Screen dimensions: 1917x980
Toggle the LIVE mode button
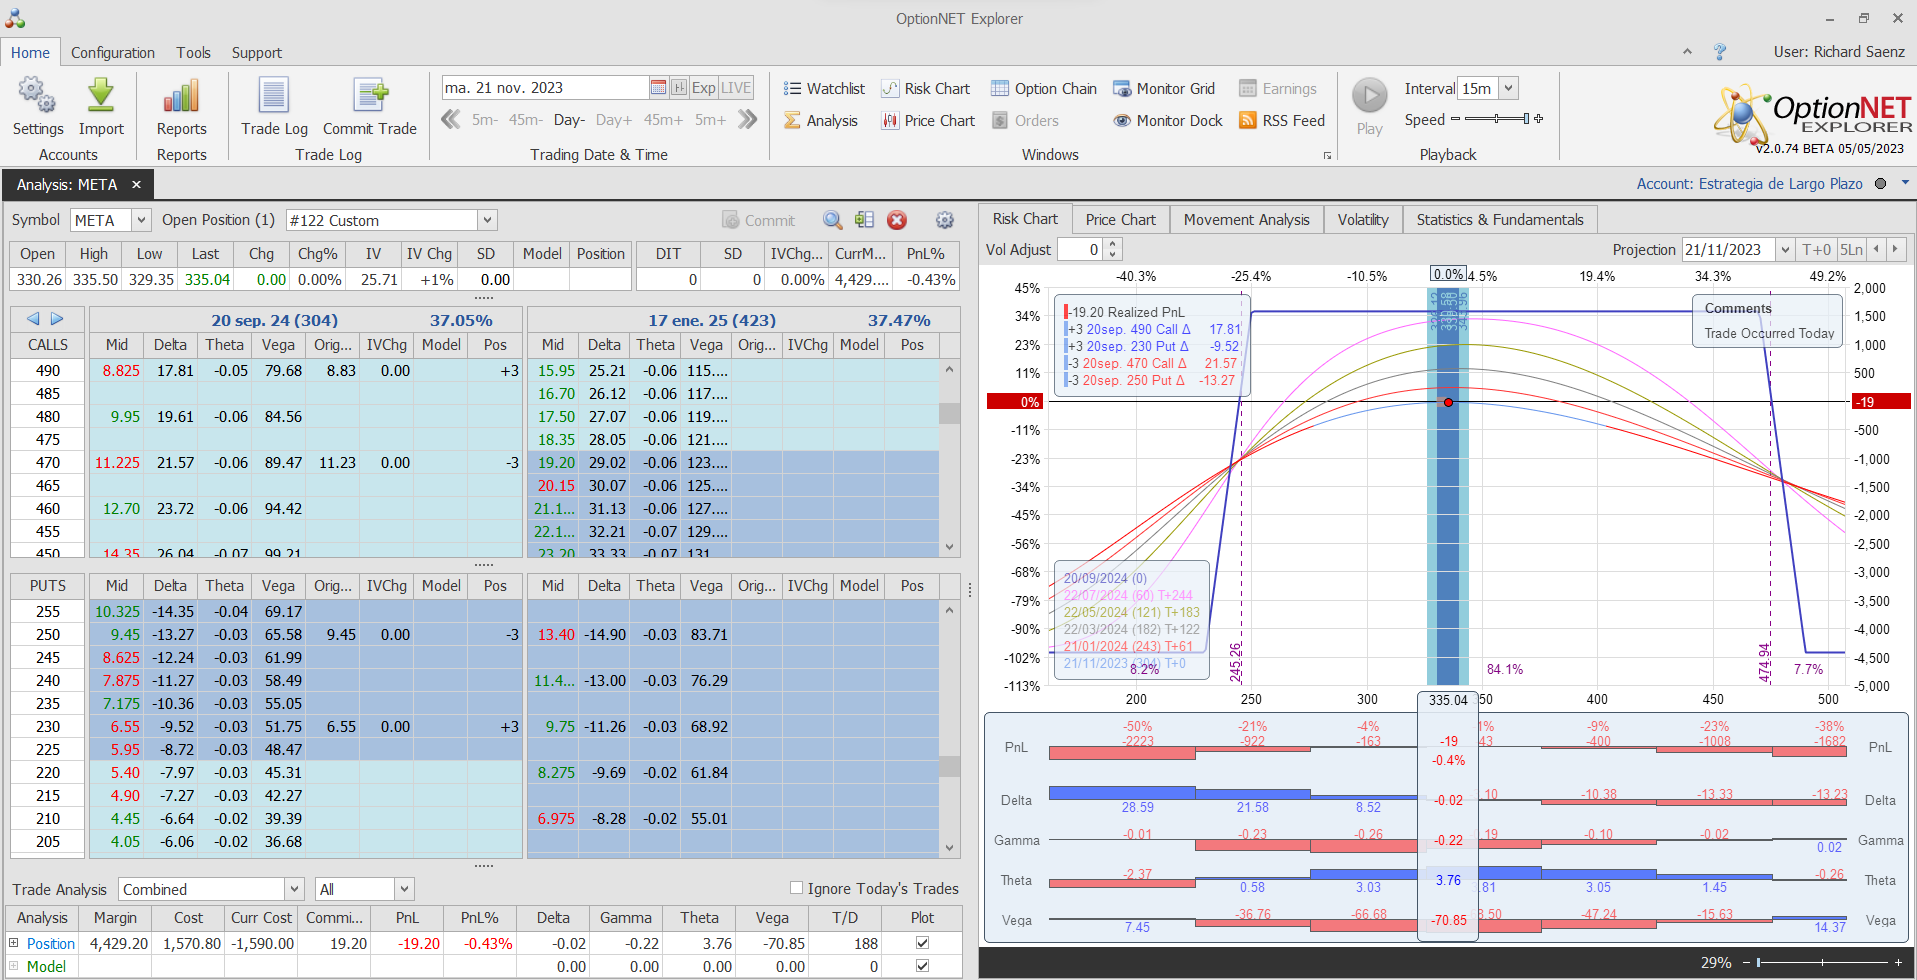736,88
